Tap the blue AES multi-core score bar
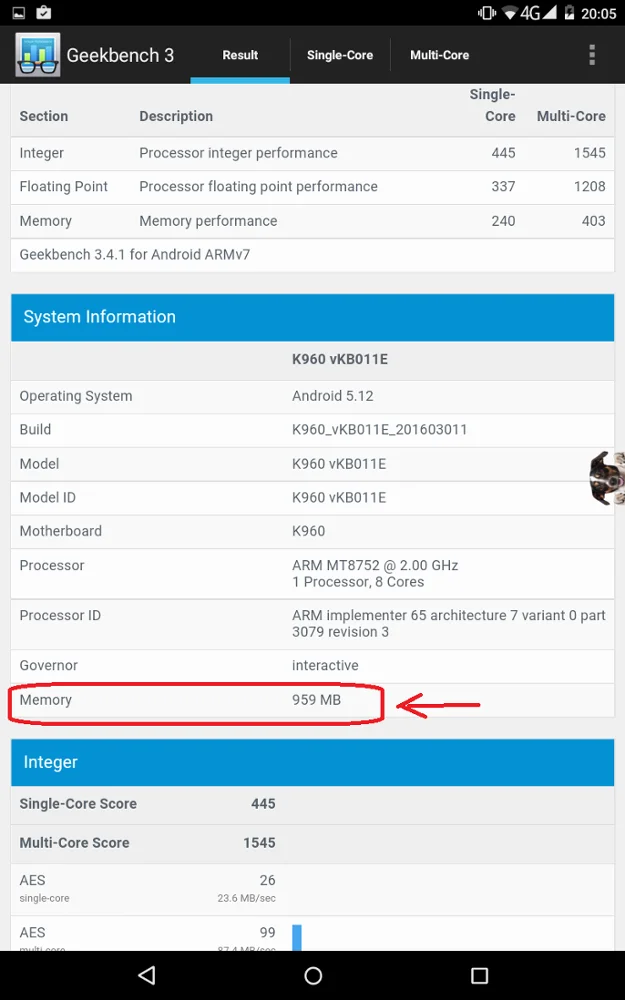 (296, 937)
